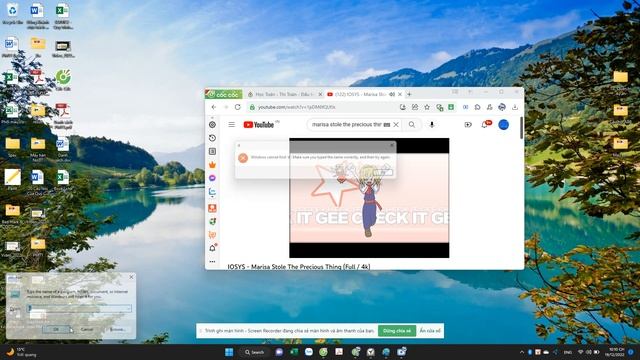Open the Cốc Cốc desktop shortcut
Screen dimensions: 640x360
point(63,80)
